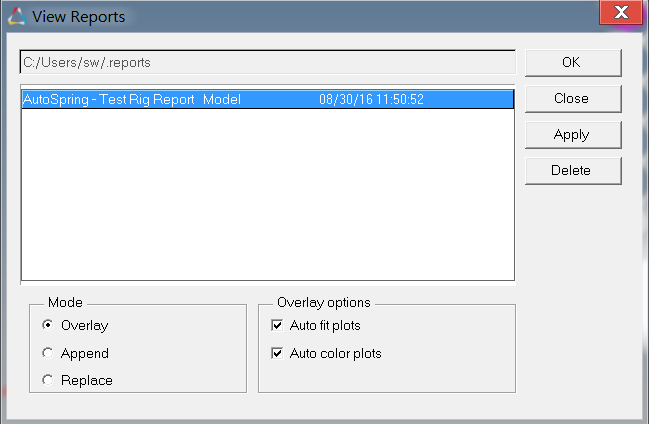Screen dimensions: 650x424
Task: Click the OK button
Action: point(573,63)
